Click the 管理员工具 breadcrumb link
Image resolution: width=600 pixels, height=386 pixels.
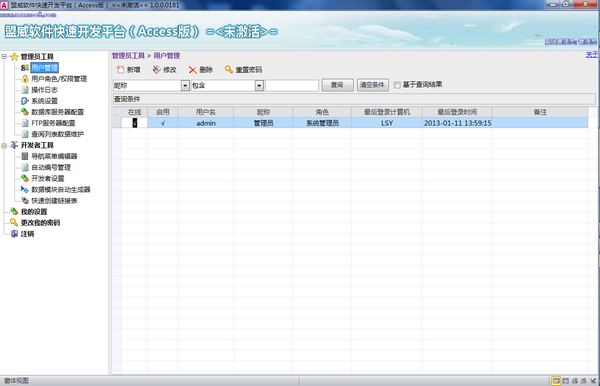pos(128,55)
